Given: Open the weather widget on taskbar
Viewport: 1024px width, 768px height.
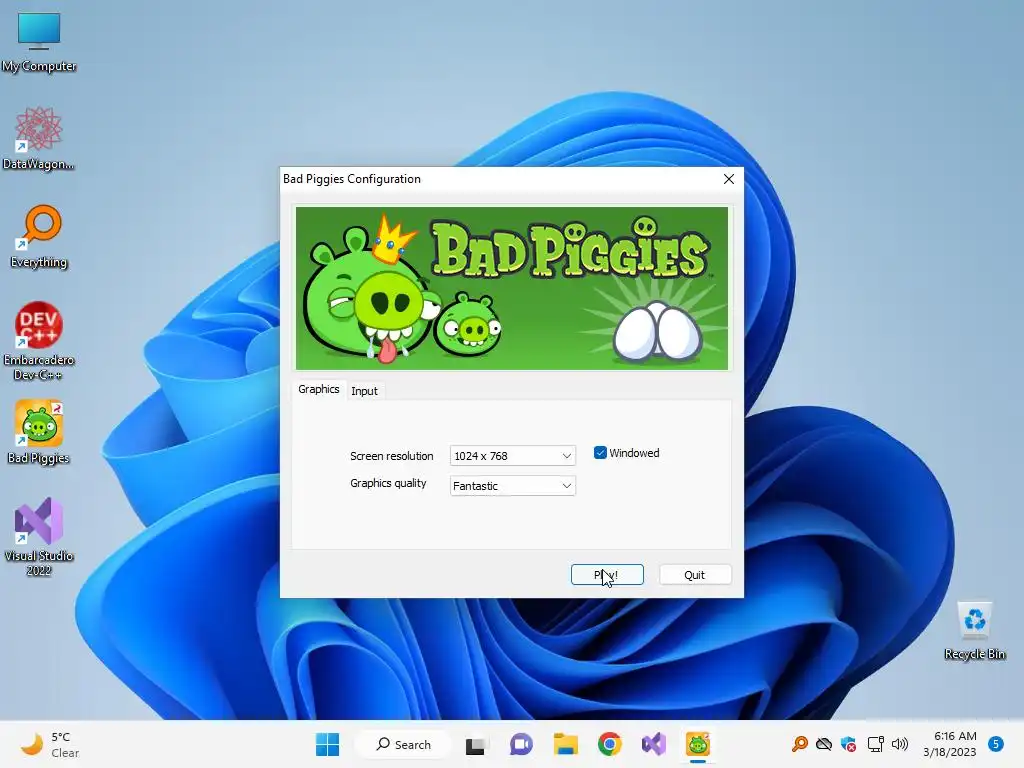Looking at the screenshot, I should pyautogui.click(x=50, y=744).
